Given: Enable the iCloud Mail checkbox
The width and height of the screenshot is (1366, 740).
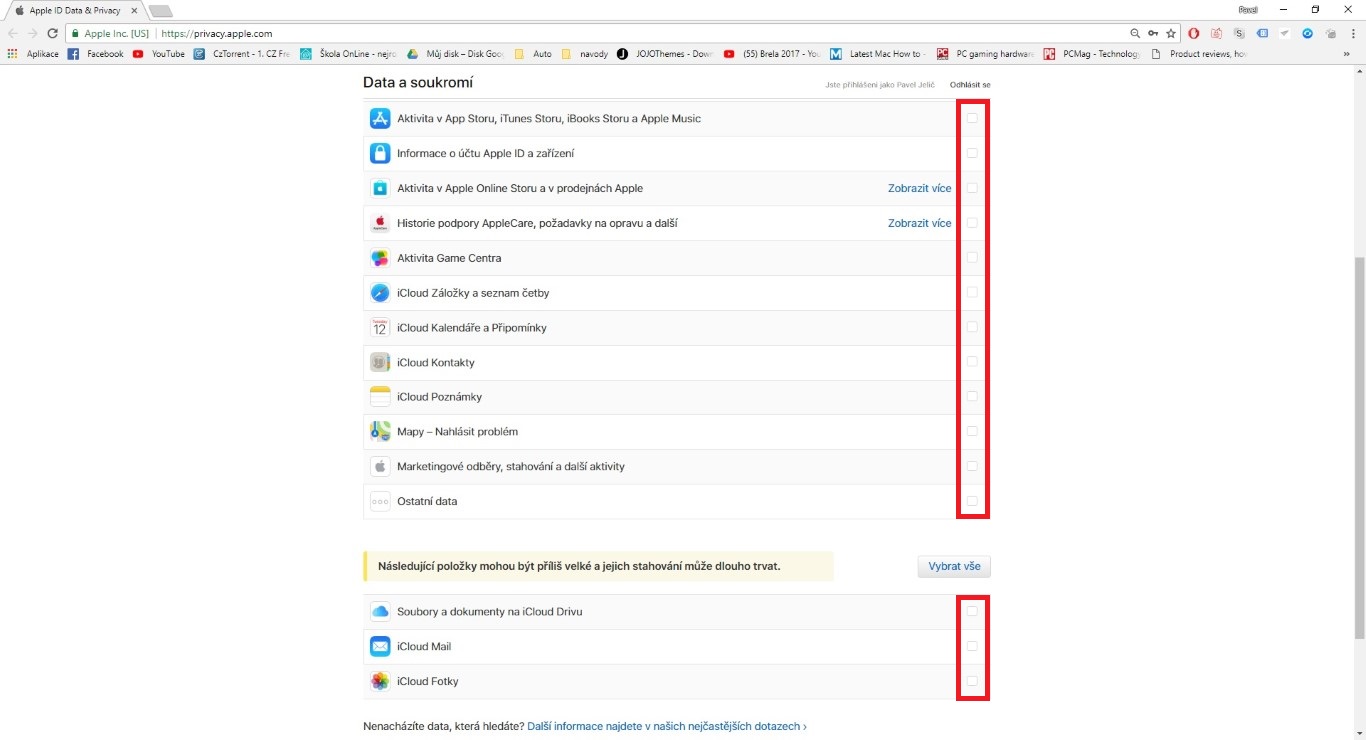Looking at the screenshot, I should click(972, 646).
